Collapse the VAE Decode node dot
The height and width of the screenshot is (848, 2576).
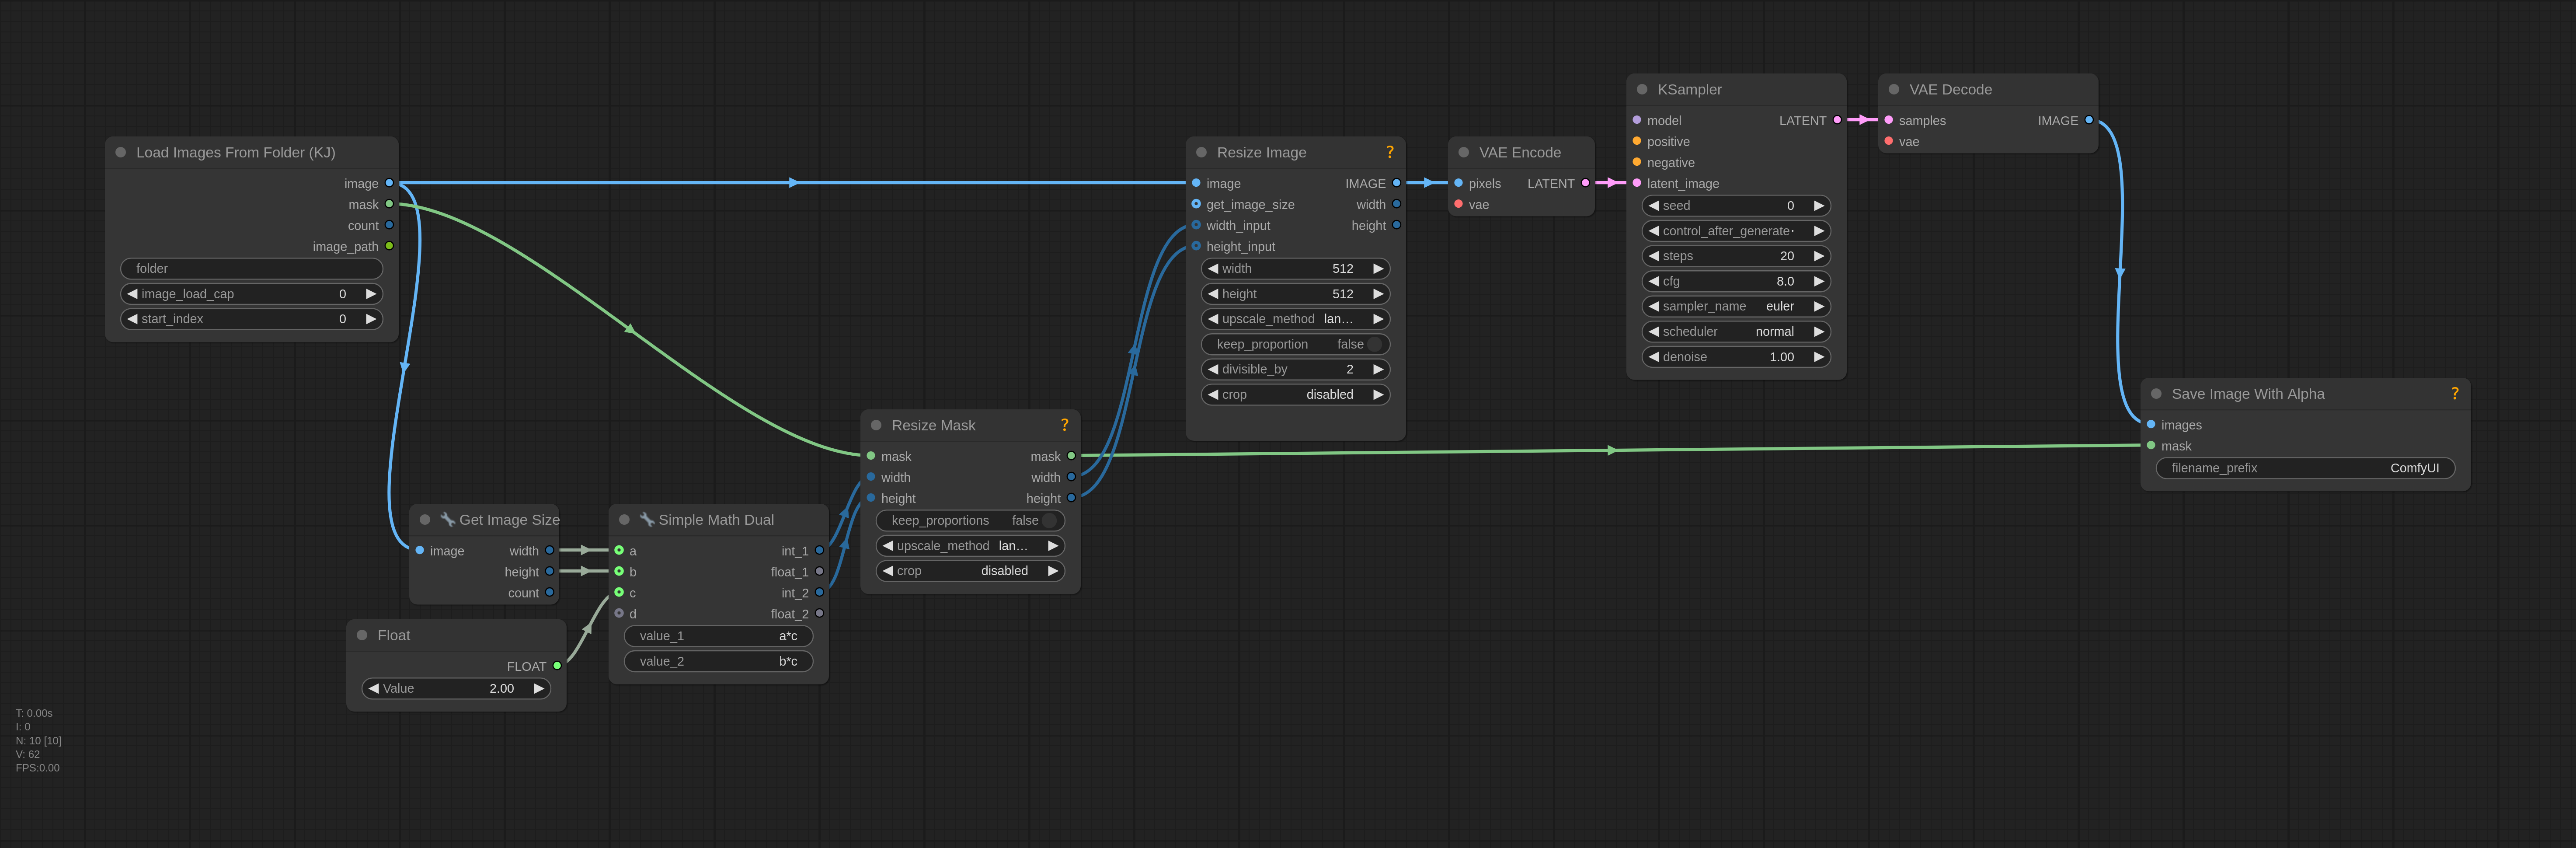pyautogui.click(x=1893, y=89)
